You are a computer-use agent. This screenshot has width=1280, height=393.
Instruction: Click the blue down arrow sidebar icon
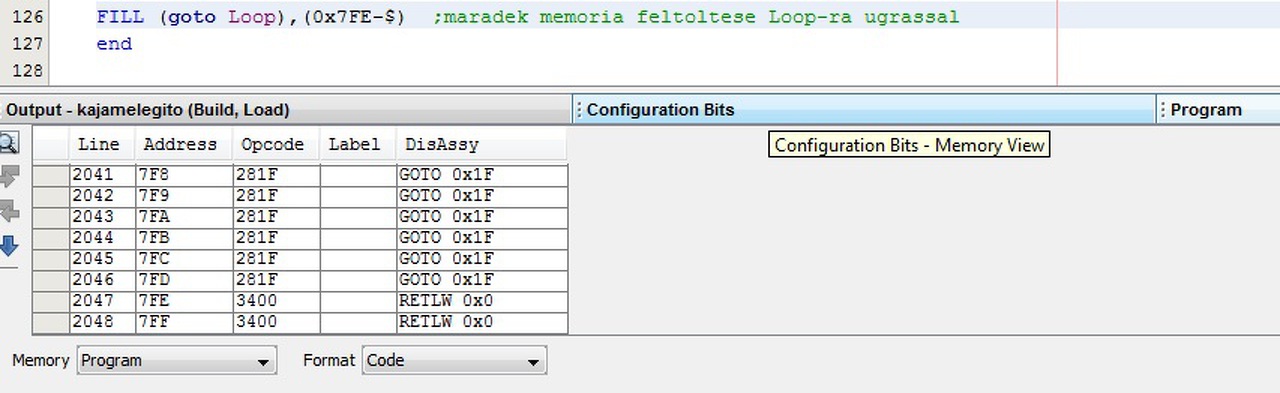click(9, 245)
